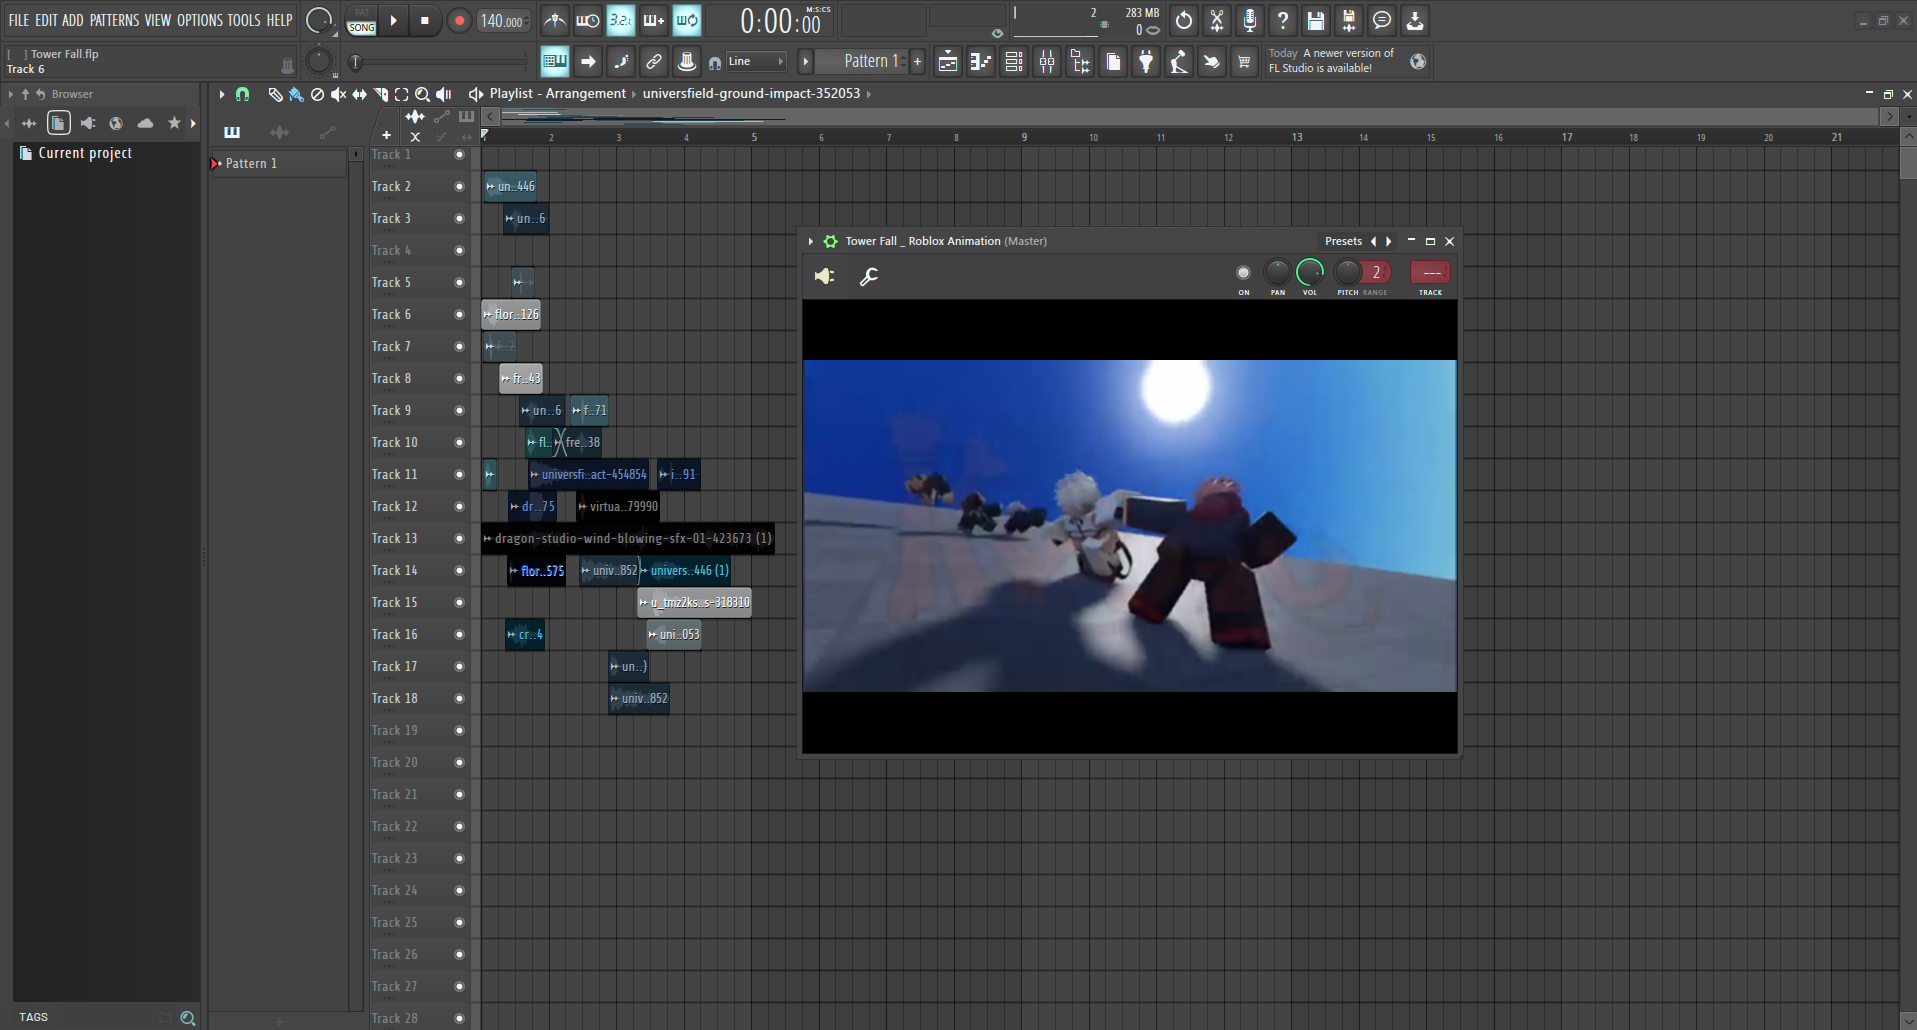
Task: Open the FILE menu
Action: point(19,20)
